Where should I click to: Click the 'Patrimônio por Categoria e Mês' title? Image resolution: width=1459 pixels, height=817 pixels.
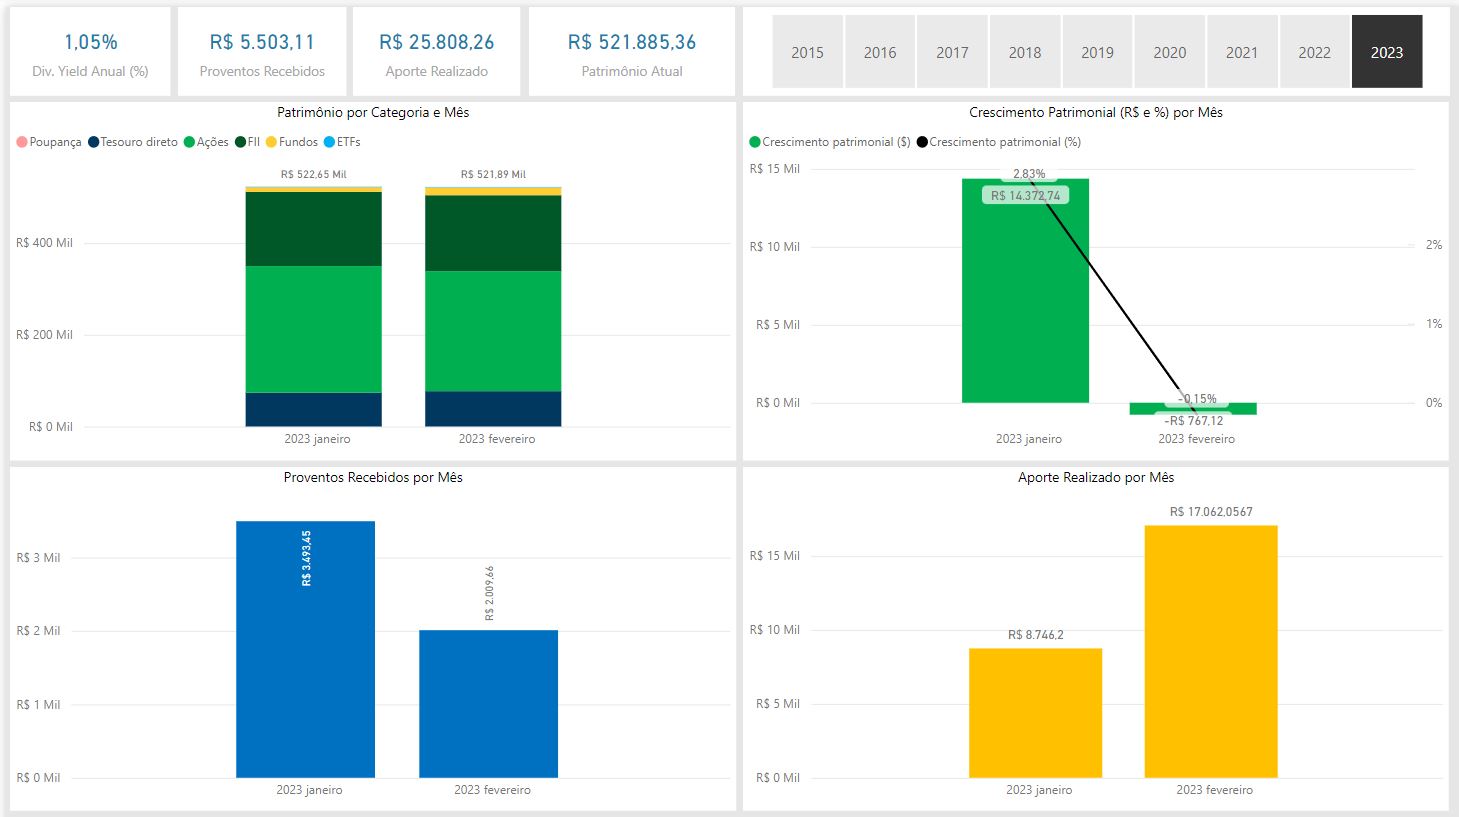pos(373,112)
